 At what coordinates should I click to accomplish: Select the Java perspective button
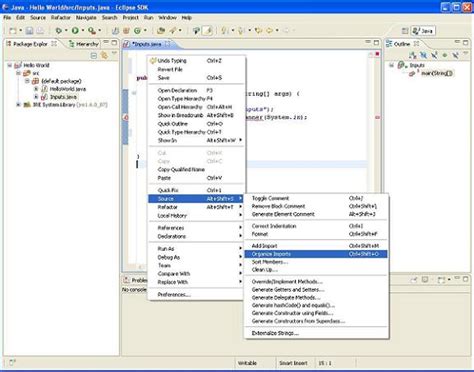(423, 31)
